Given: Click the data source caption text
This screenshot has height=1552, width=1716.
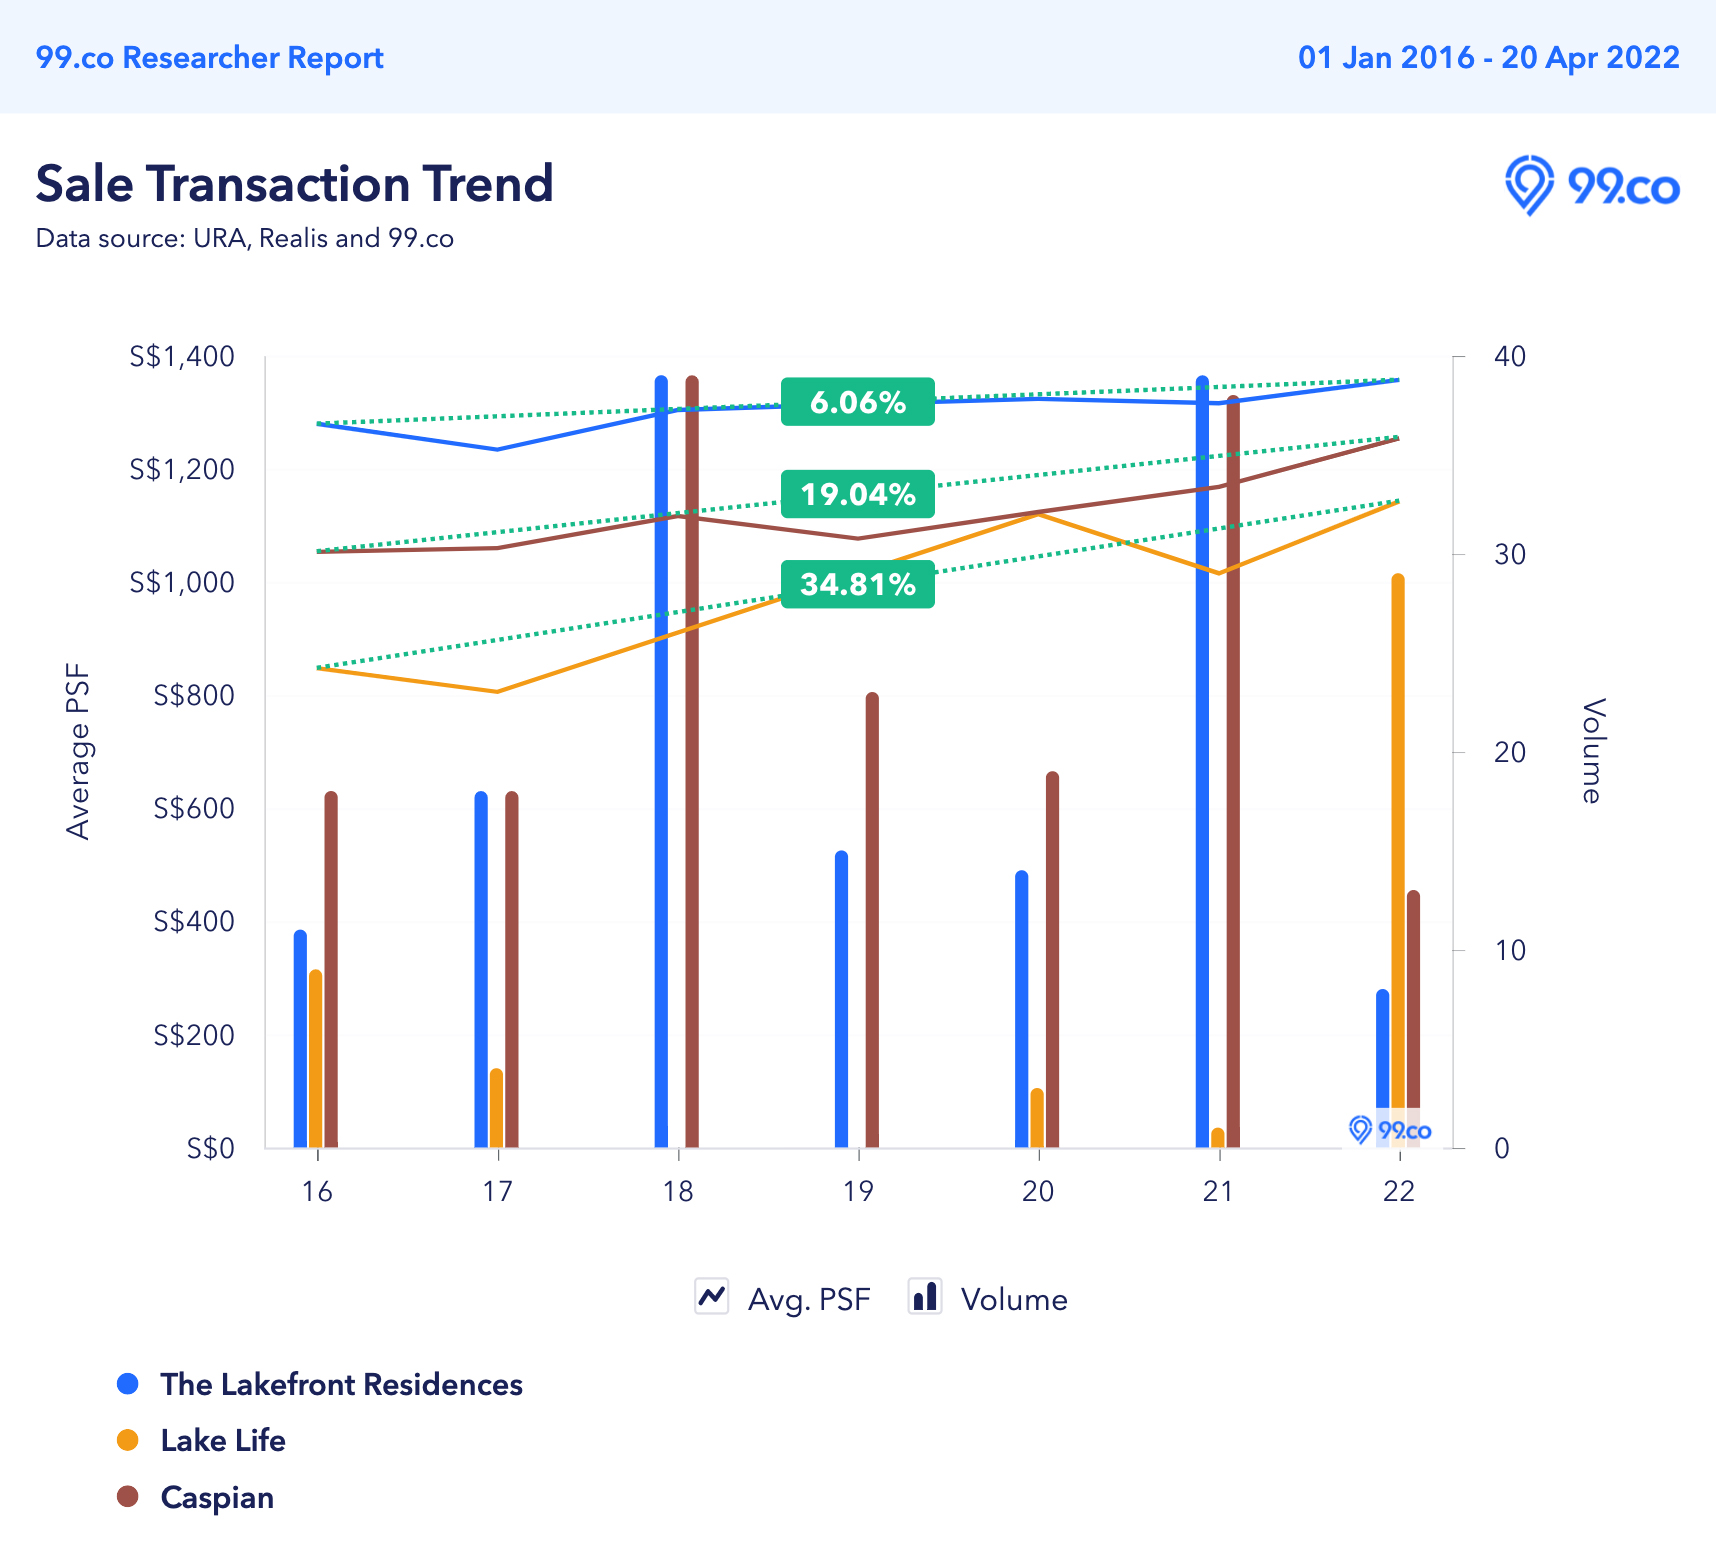Looking at the screenshot, I should [x=245, y=238].
